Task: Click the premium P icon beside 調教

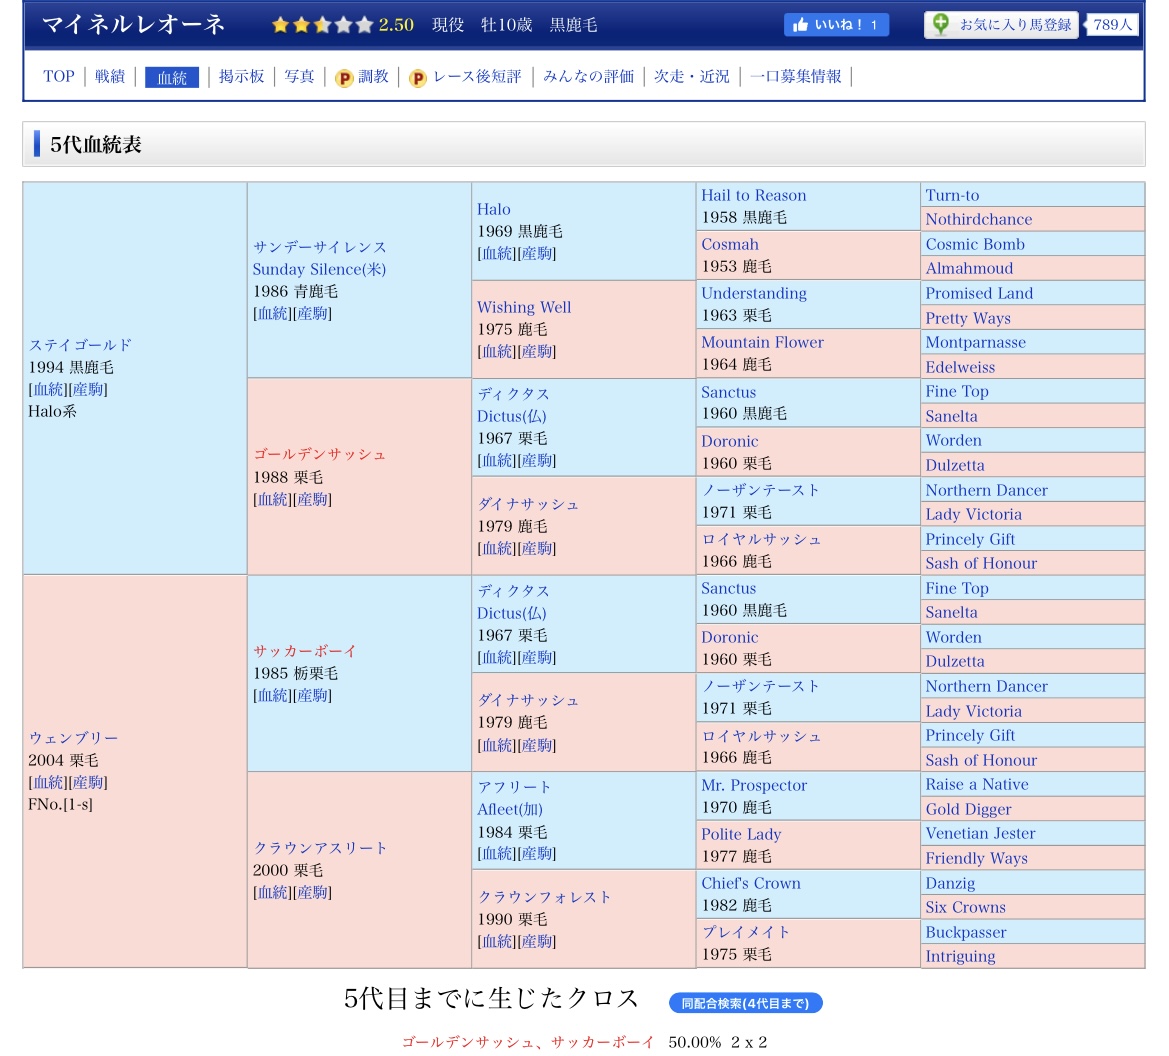Action: pyautogui.click(x=344, y=78)
